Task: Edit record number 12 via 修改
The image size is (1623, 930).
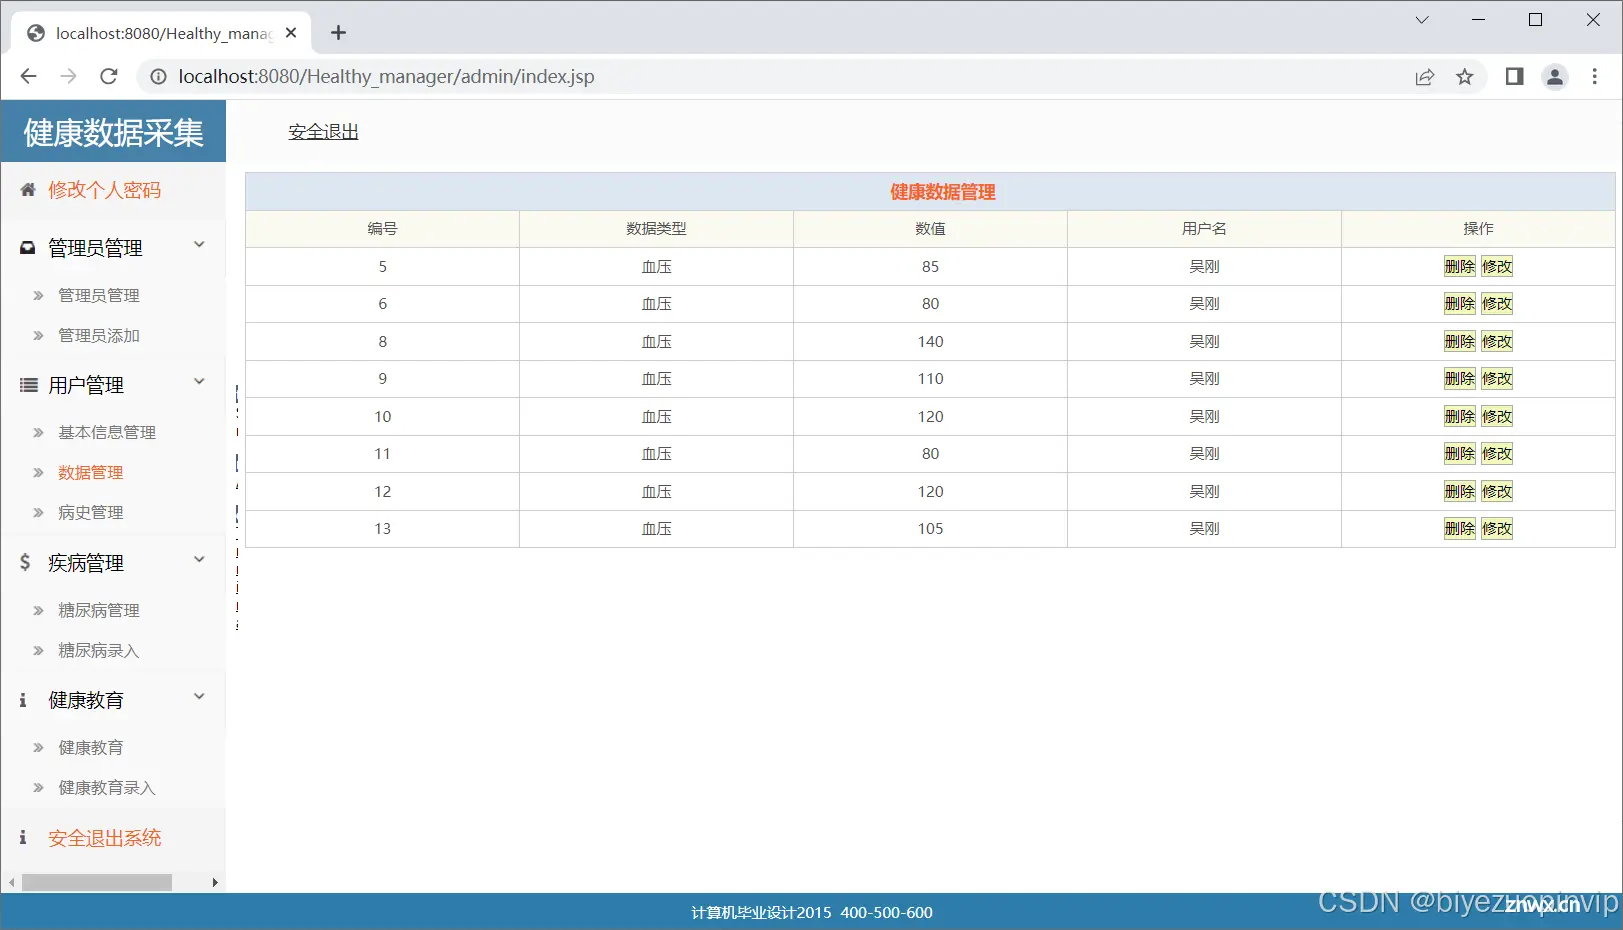Action: tap(1497, 491)
